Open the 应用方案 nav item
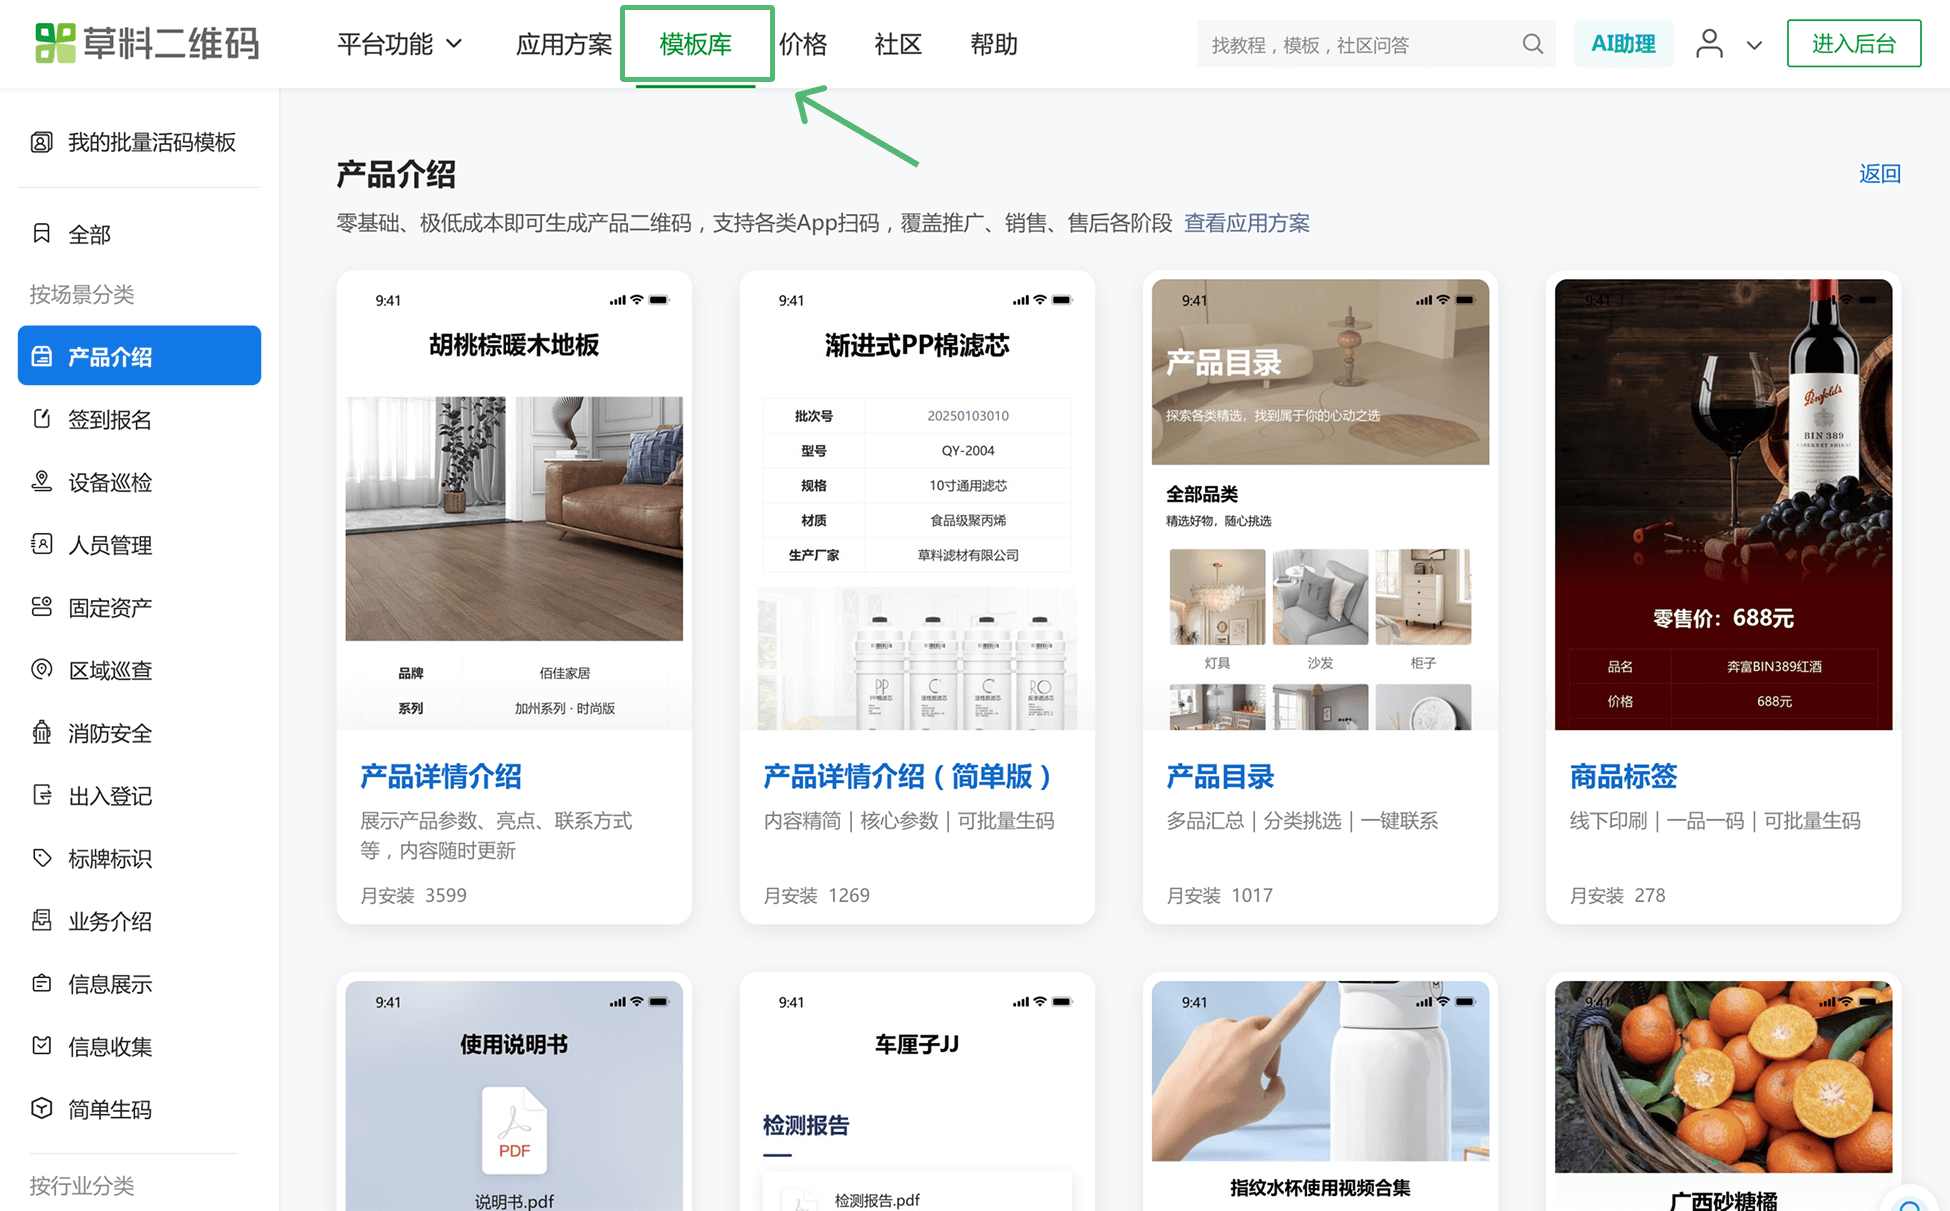 tap(564, 44)
